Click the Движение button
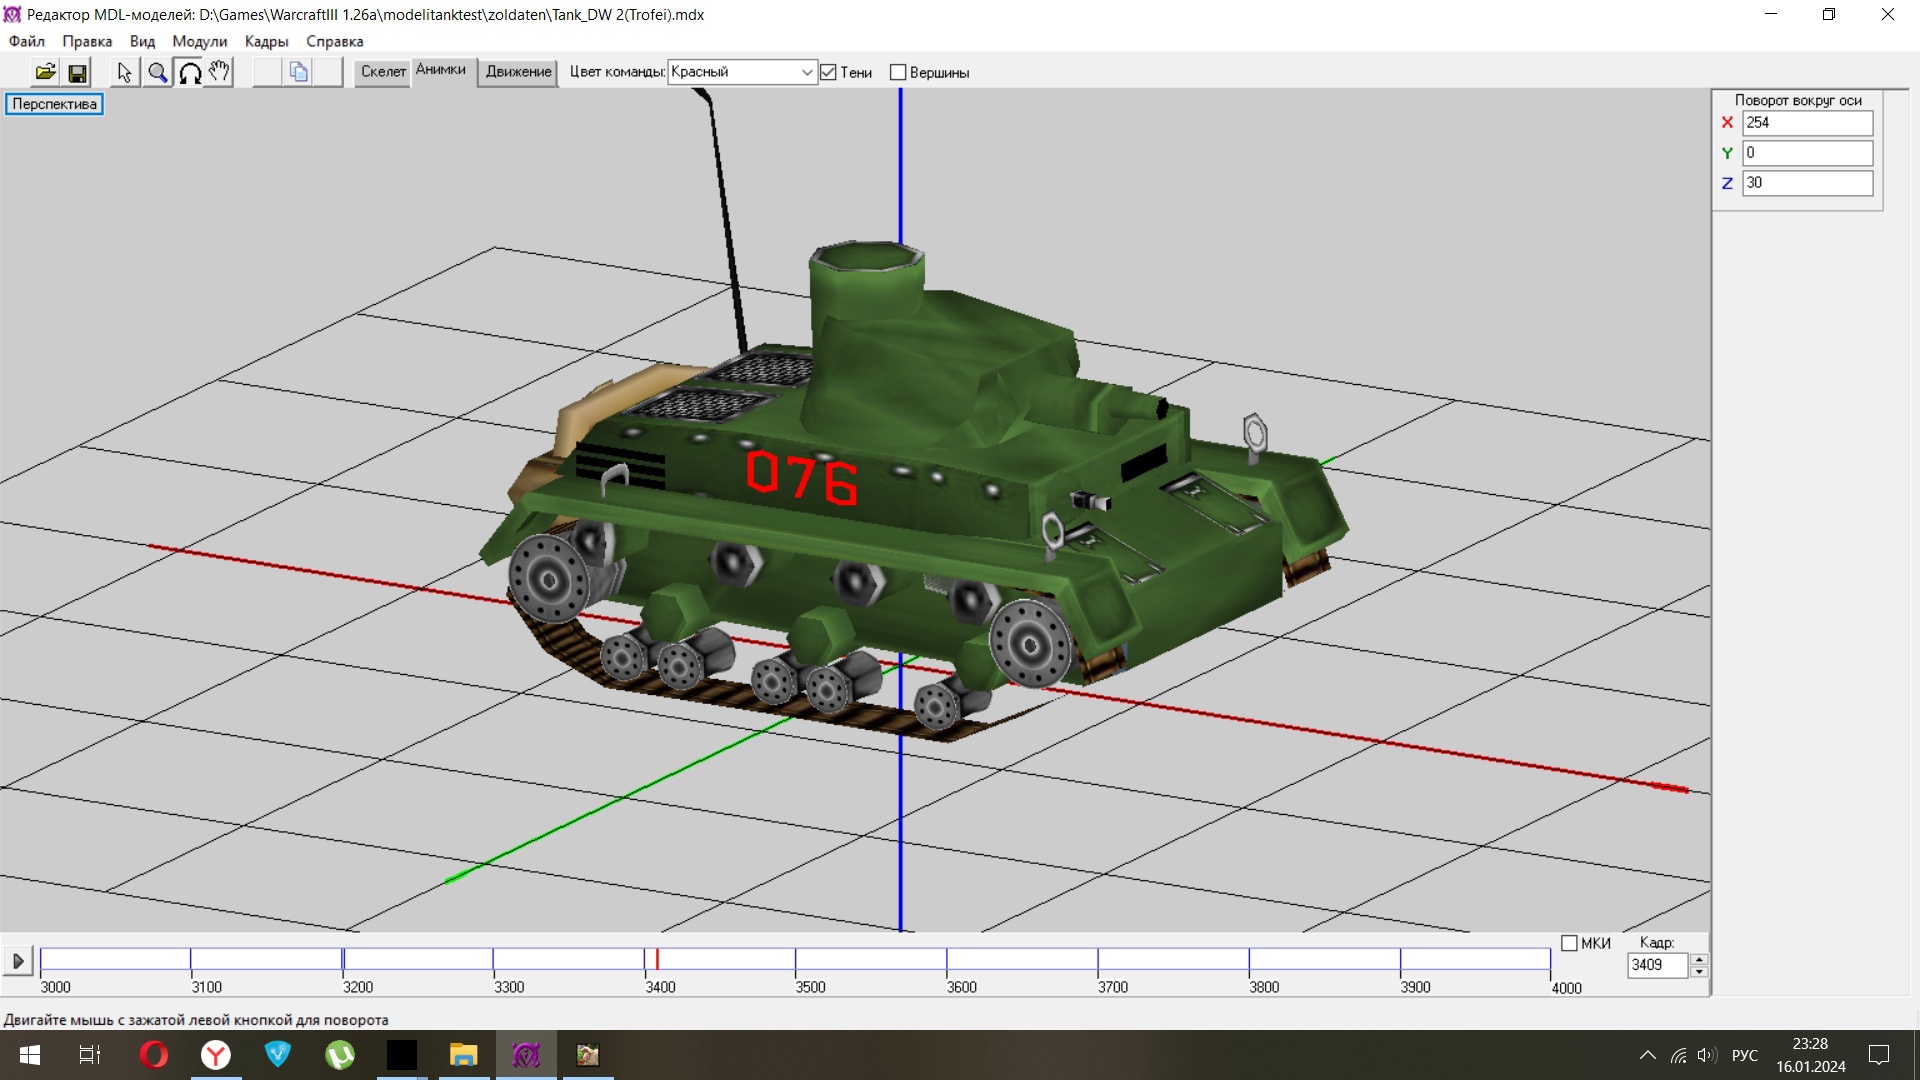Screen dimensions: 1920x1080 [518, 72]
